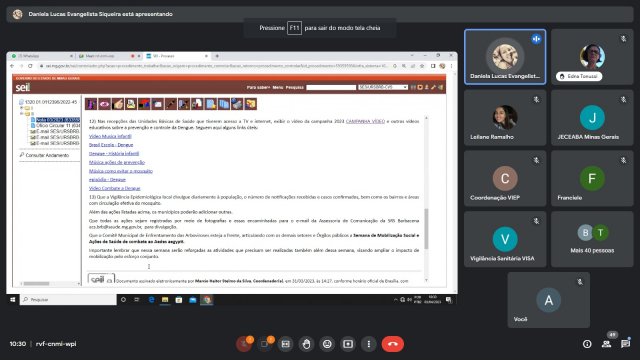Image resolution: width=640 pixels, height=360 pixels.
Task: Switch to the WhatsApp browser tab
Action: tap(41, 56)
